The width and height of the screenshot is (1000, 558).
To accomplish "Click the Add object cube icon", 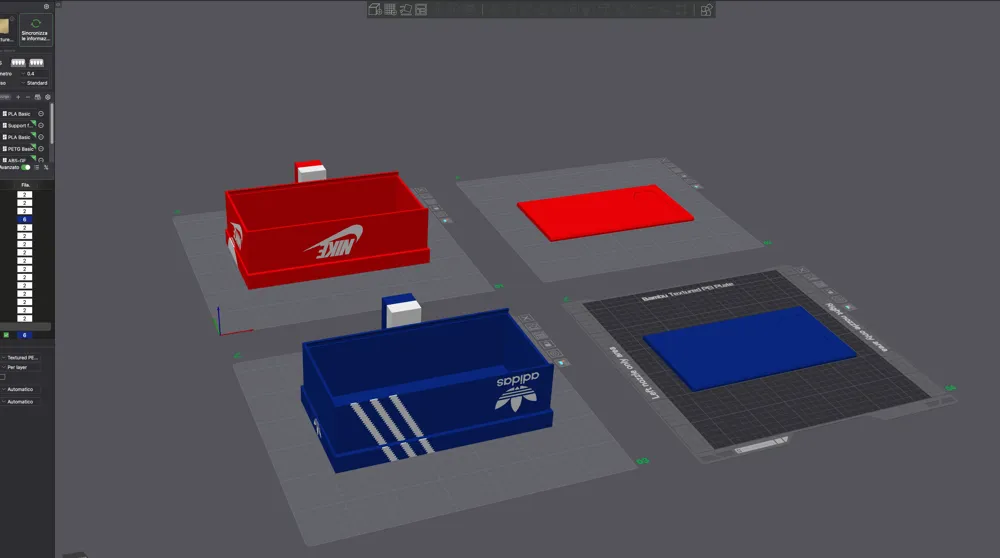I will (x=374, y=9).
